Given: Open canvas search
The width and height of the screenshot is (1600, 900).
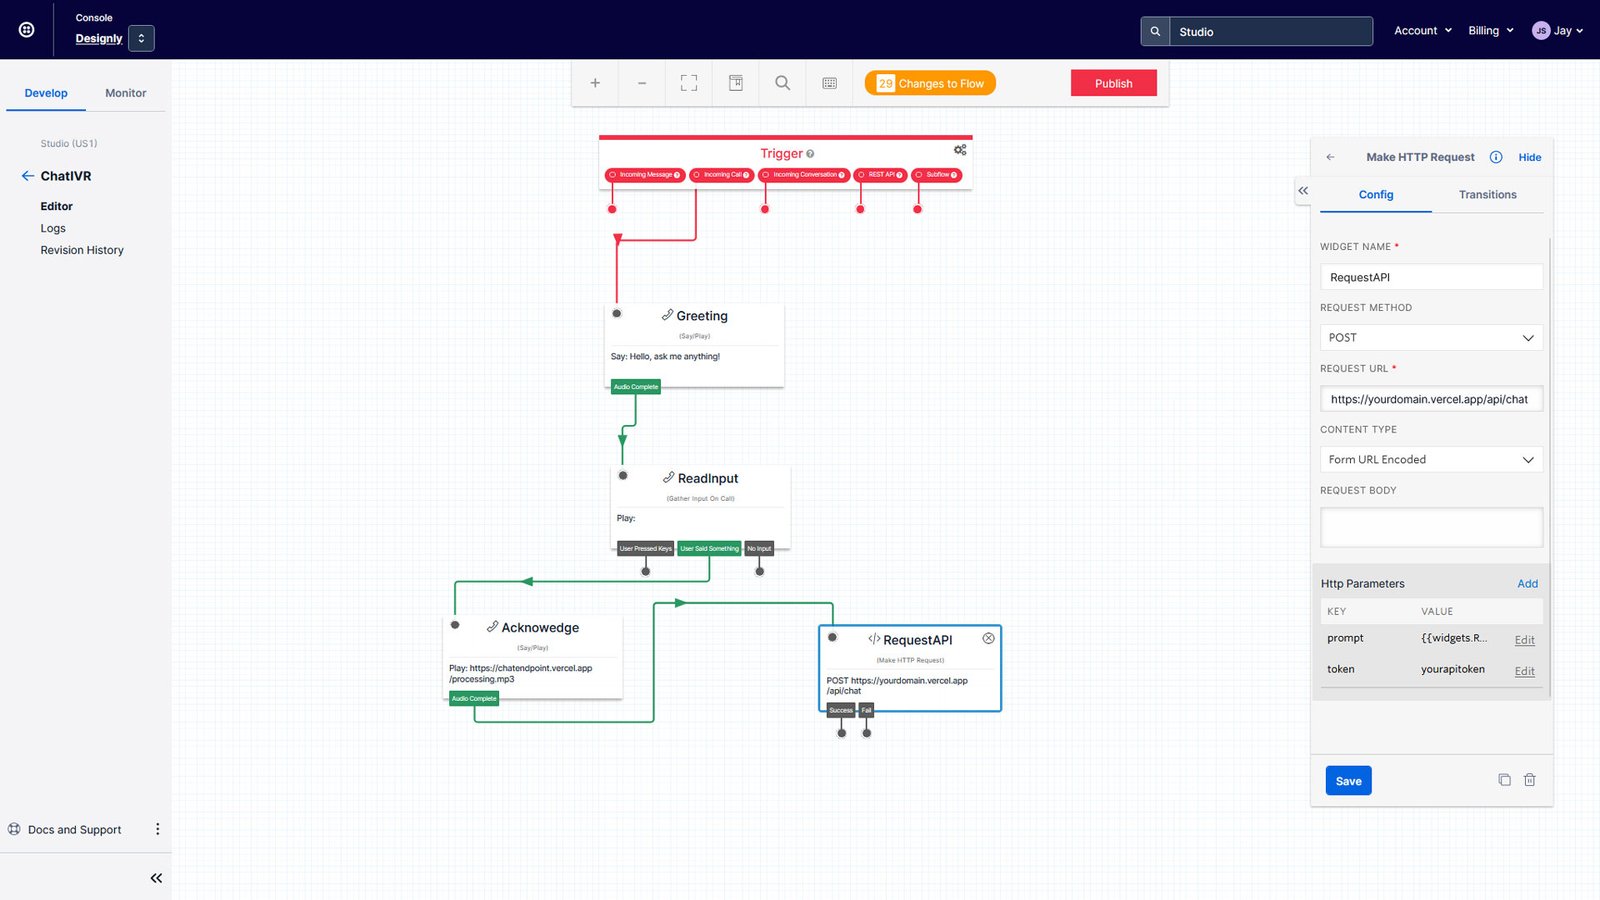Looking at the screenshot, I should tap(781, 83).
